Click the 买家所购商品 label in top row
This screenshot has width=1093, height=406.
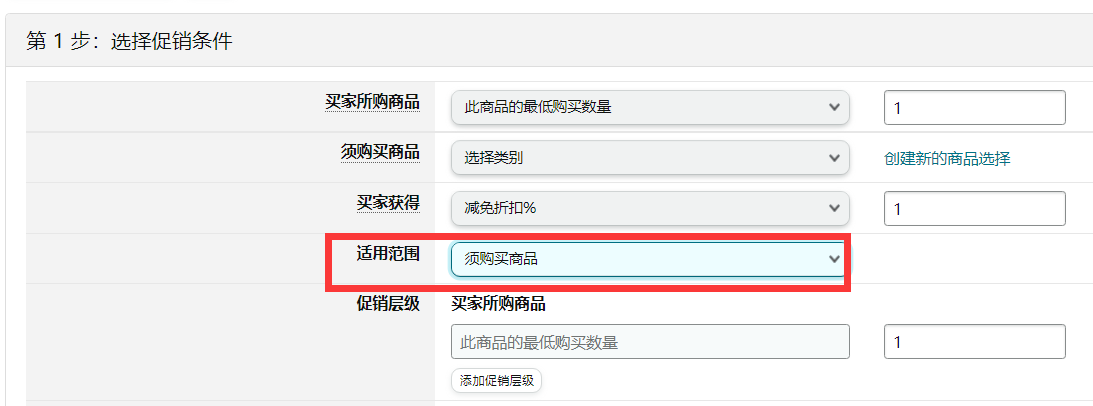[372, 102]
